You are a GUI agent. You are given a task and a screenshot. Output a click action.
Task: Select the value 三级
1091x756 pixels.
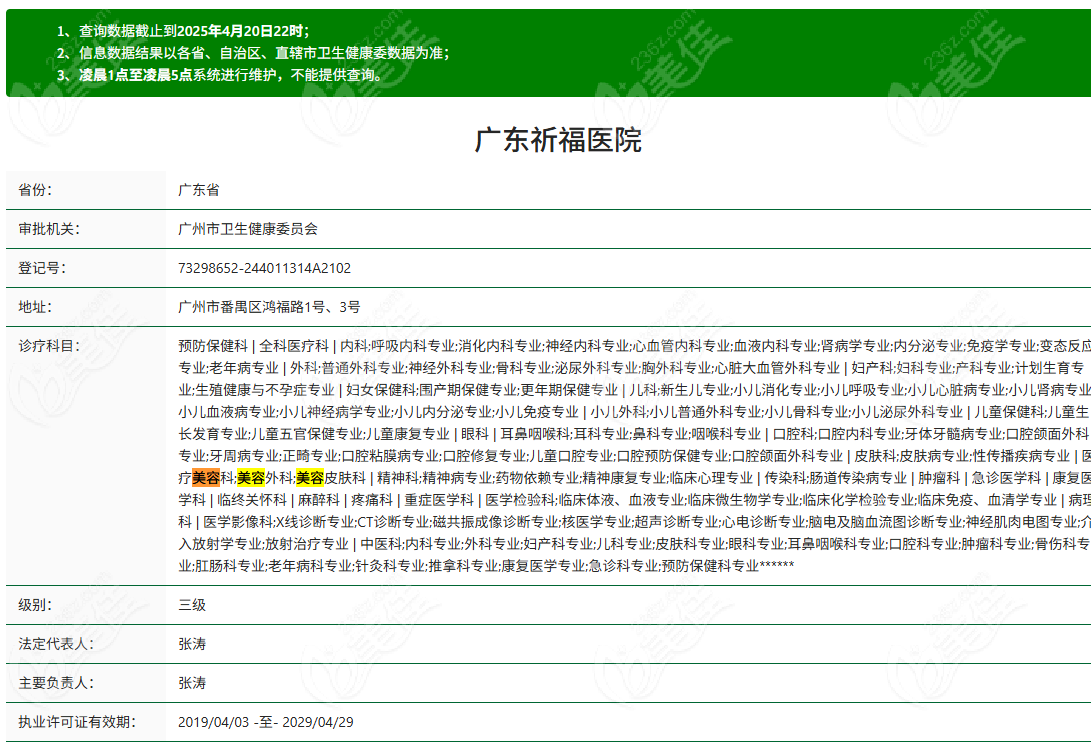pyautogui.click(x=192, y=605)
